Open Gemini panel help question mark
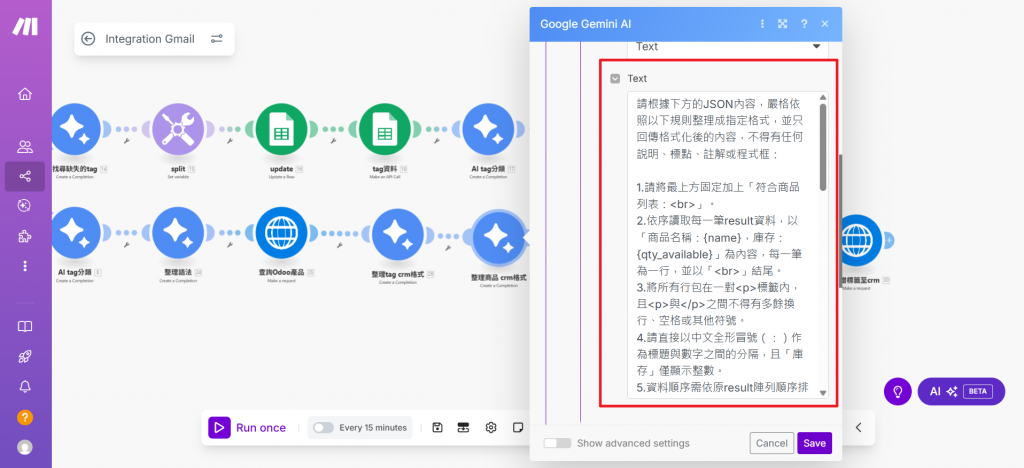Image resolution: width=1024 pixels, height=468 pixels. tap(804, 24)
